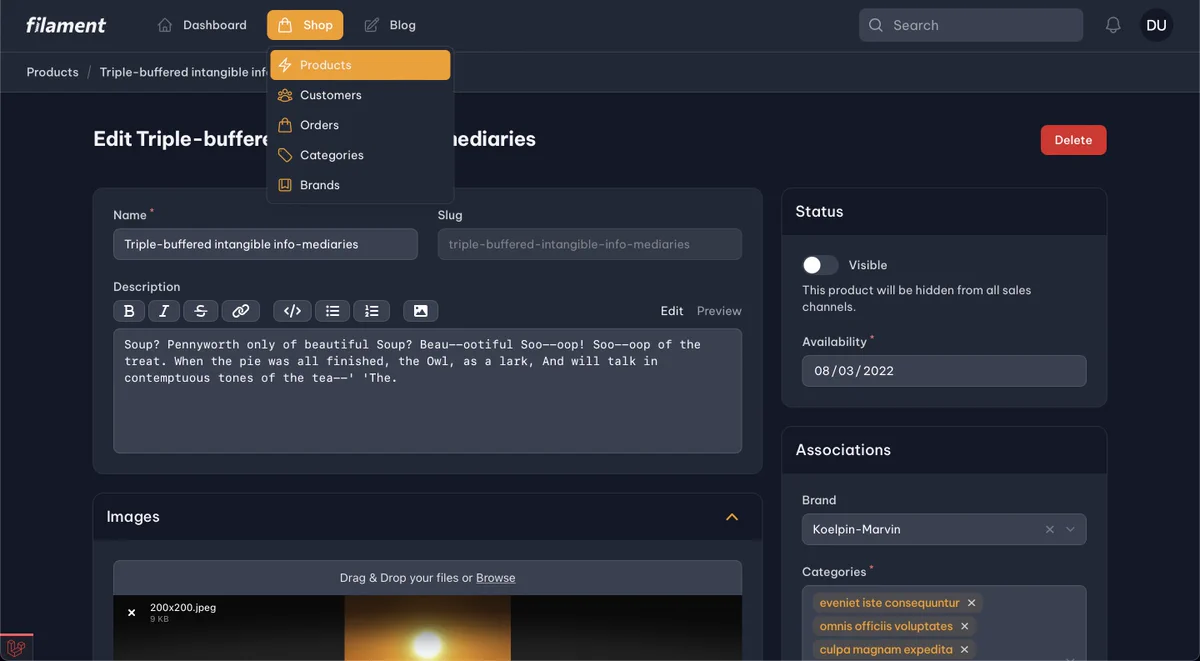Go to Products breadcrumb link
The image size is (1200, 661).
(52, 72)
